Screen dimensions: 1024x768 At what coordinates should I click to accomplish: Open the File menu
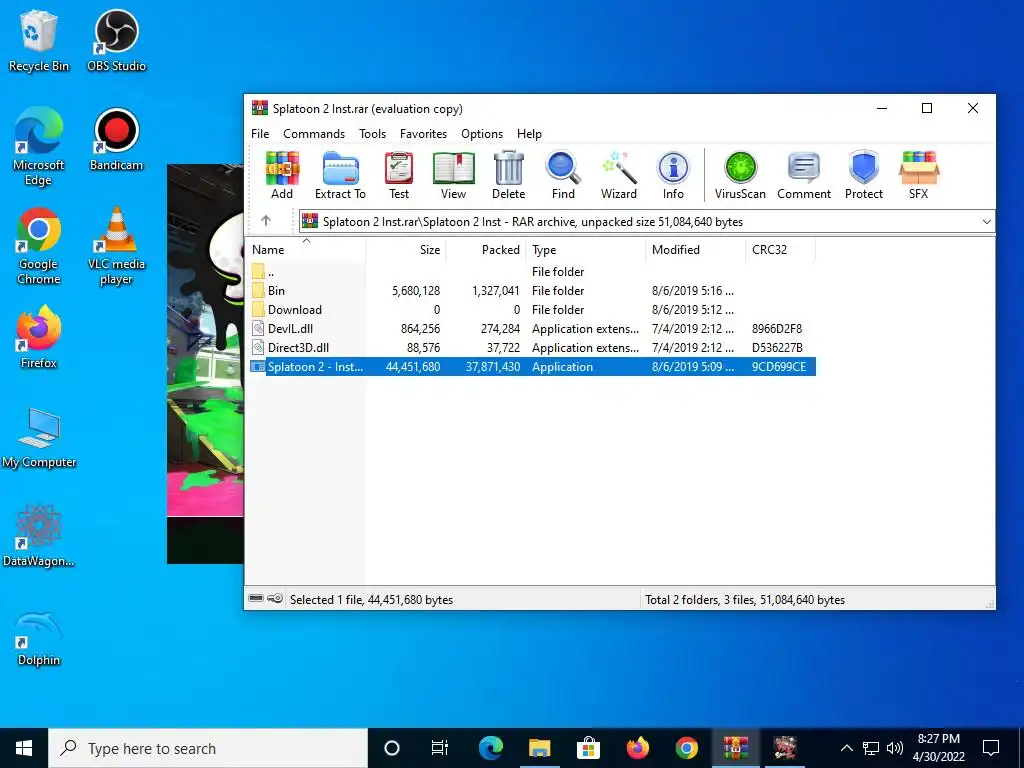pos(260,134)
